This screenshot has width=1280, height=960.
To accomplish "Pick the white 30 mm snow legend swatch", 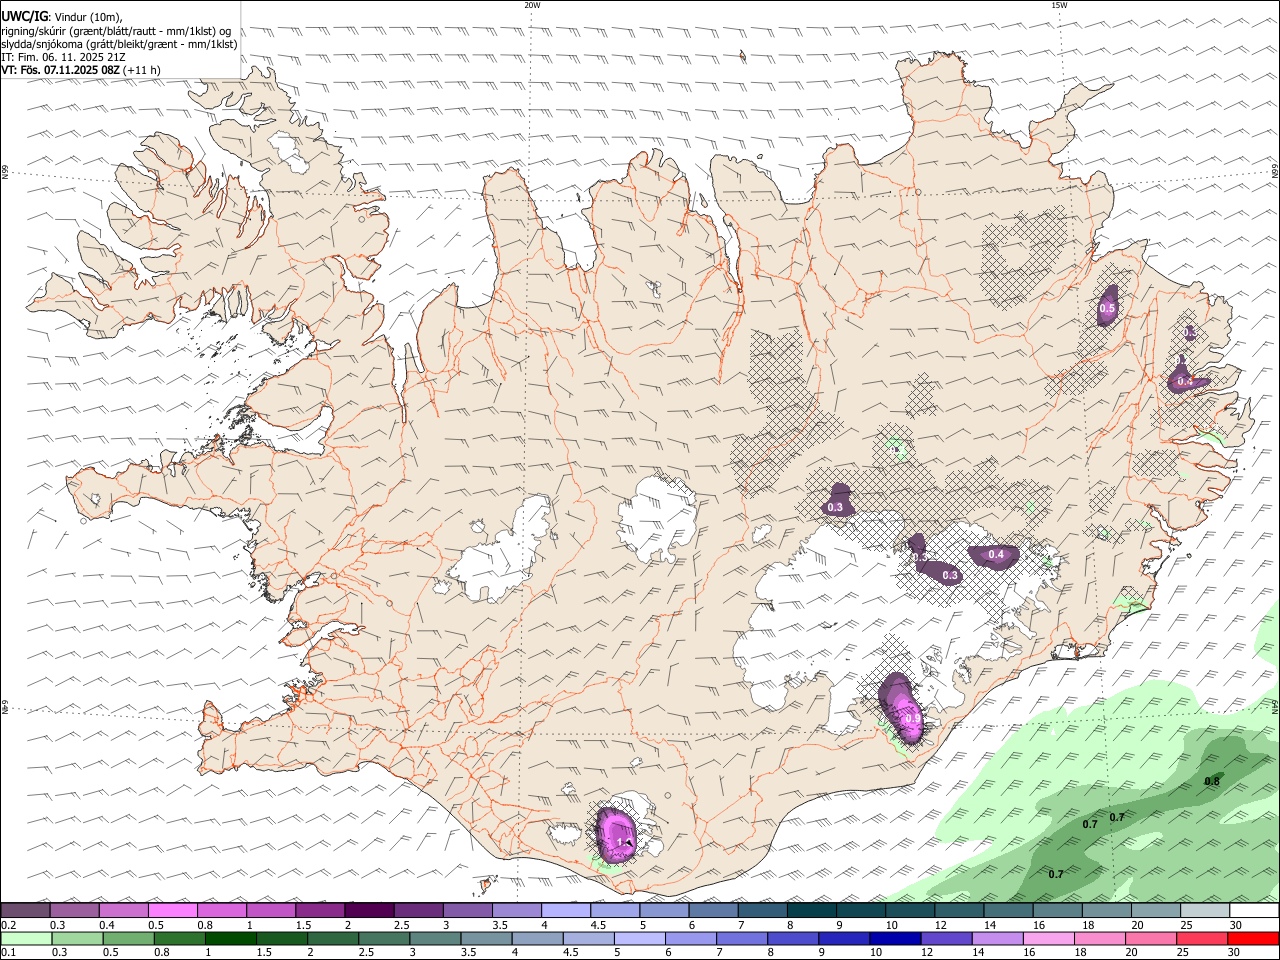I will coord(1254,911).
